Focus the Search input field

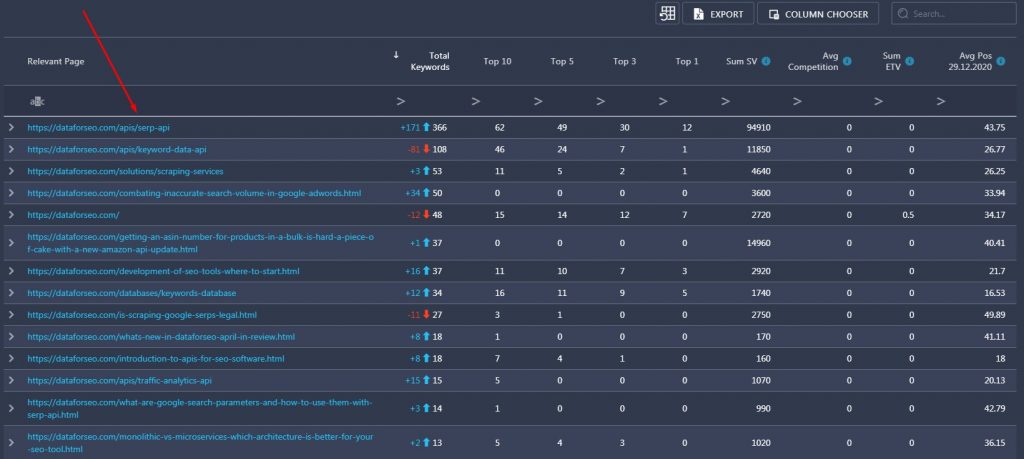pyautogui.click(x=953, y=14)
